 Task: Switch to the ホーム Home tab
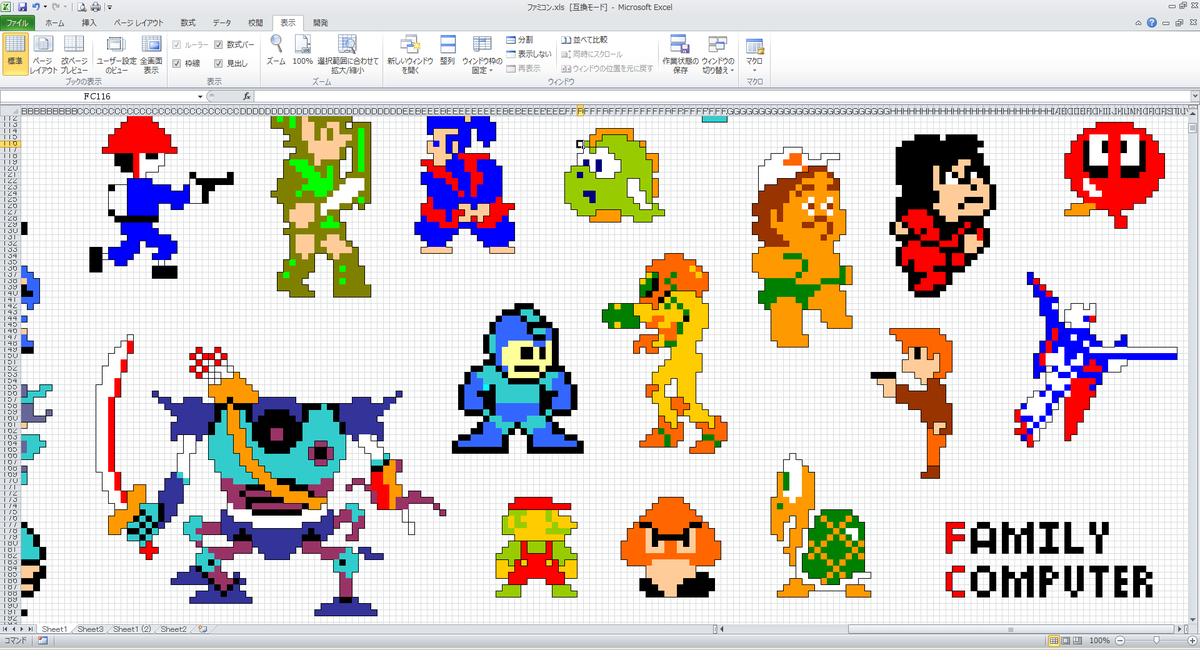(56, 22)
